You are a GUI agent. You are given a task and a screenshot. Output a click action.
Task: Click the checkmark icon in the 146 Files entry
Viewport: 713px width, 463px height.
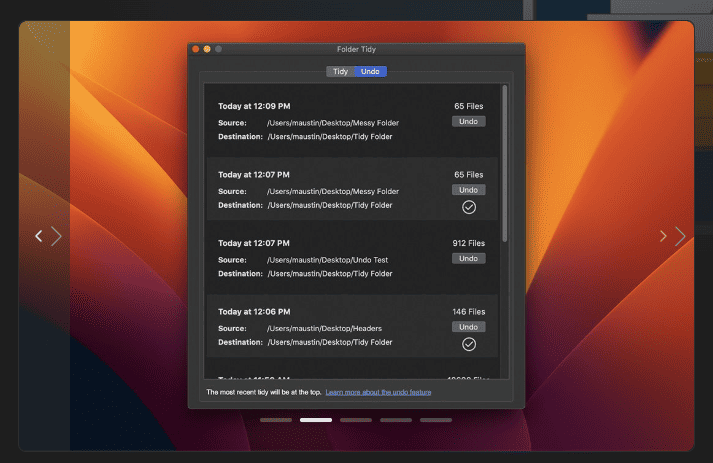tap(469, 344)
